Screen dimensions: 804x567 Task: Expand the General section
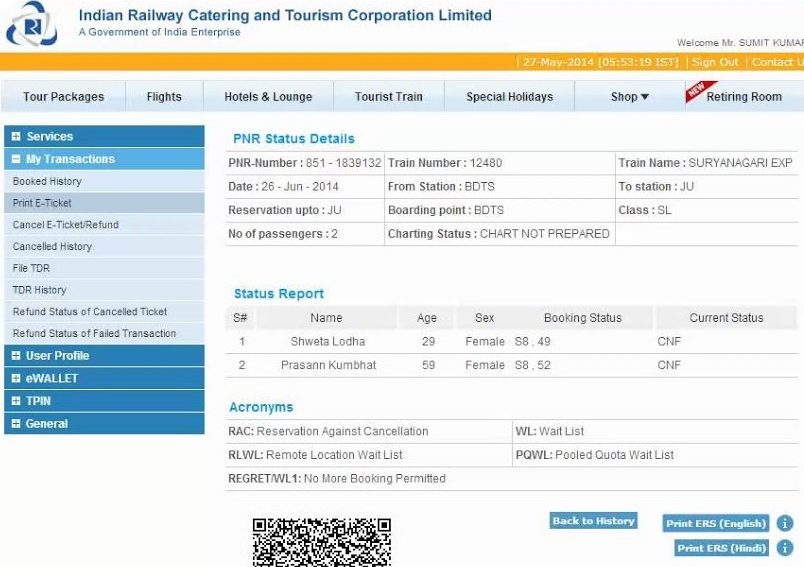coord(104,423)
